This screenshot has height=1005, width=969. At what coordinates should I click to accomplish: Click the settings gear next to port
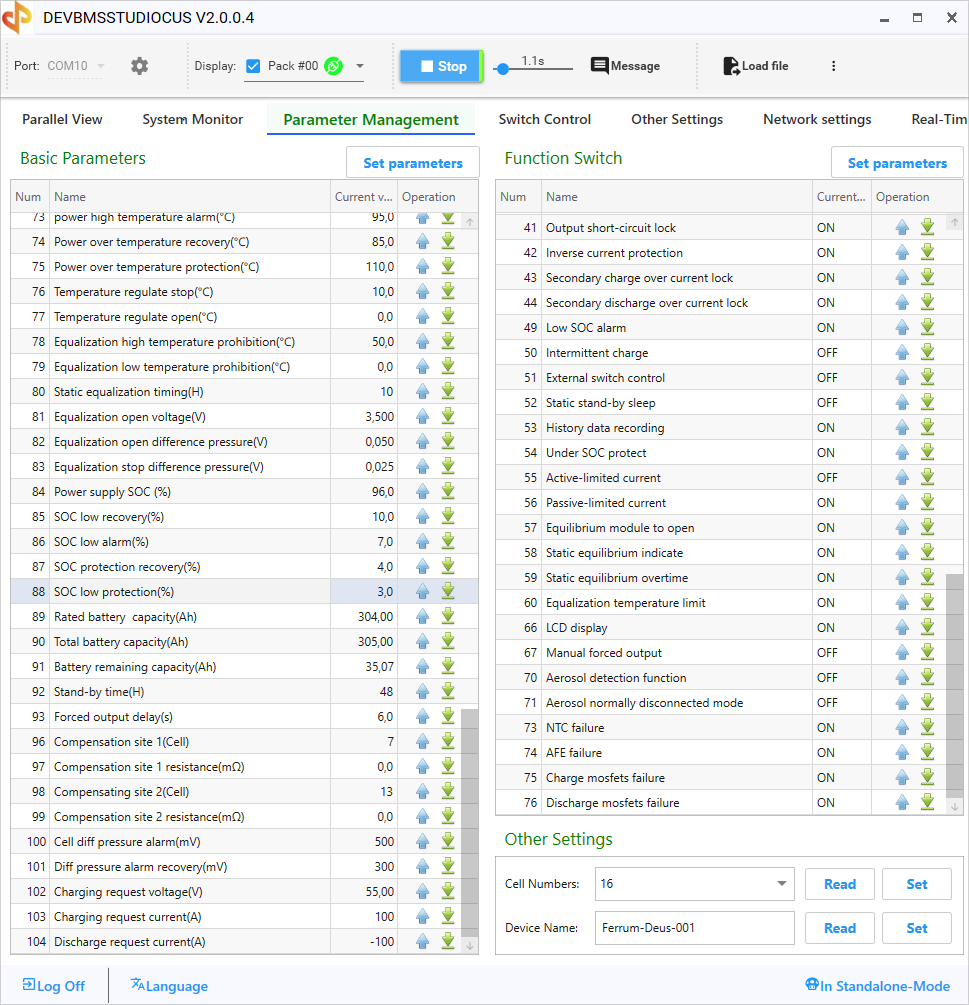coord(139,66)
